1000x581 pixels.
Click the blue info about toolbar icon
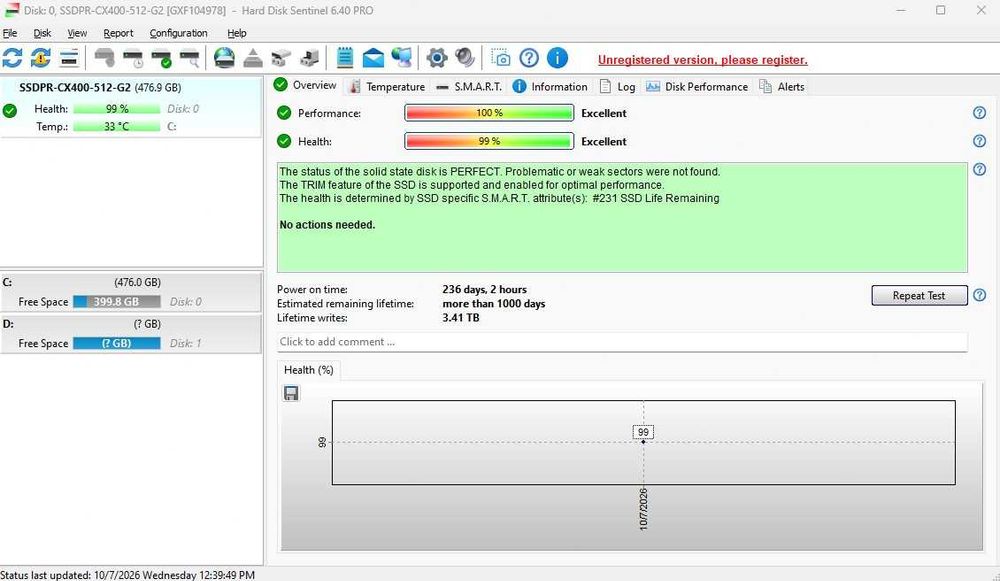(x=557, y=58)
